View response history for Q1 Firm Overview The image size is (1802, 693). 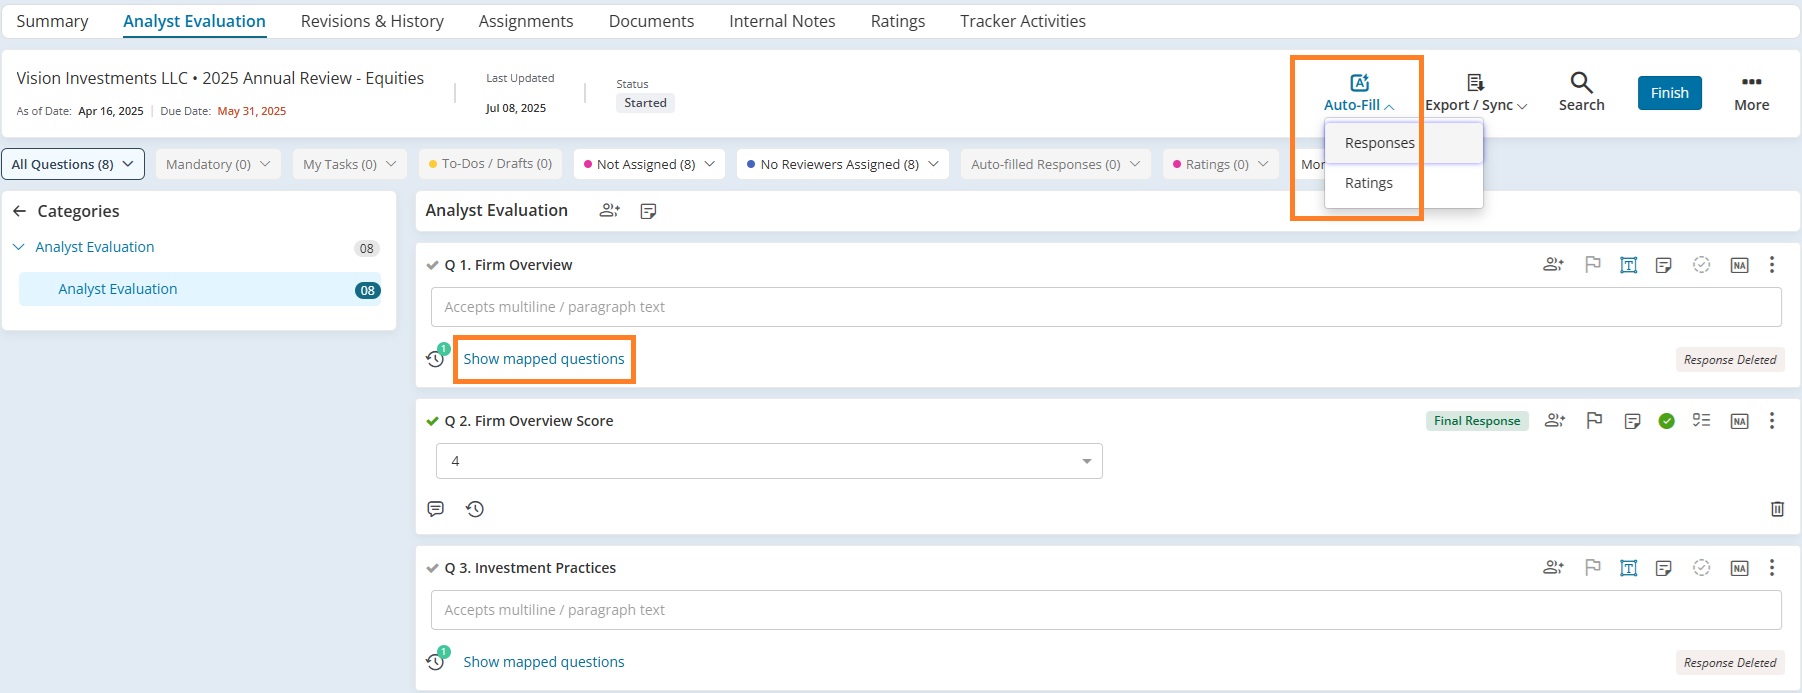point(436,357)
